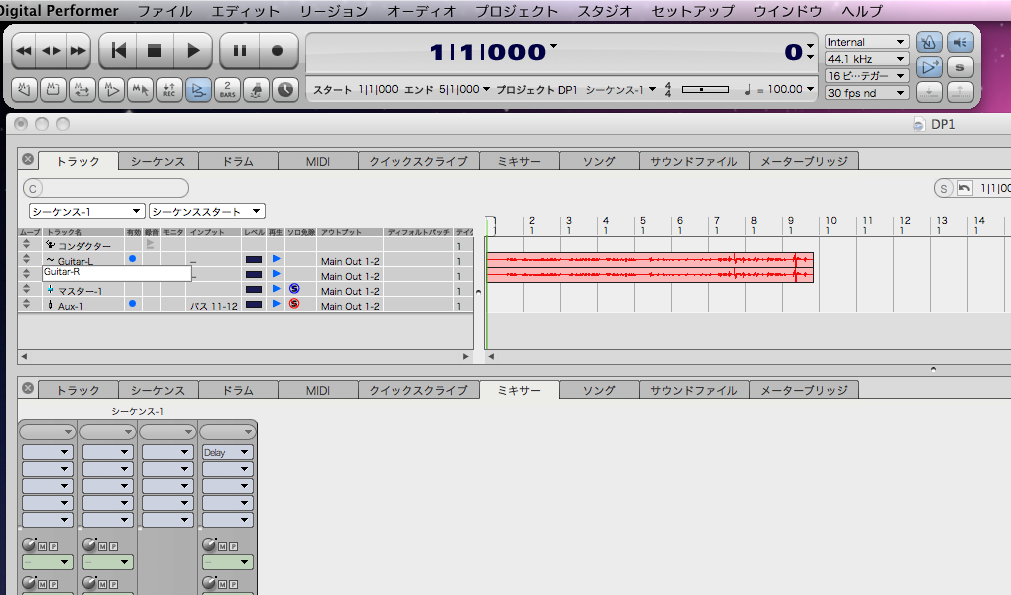Switch upper pane to クイックスクライブ tab
Screen dimensions: 1011x595
tap(418, 161)
